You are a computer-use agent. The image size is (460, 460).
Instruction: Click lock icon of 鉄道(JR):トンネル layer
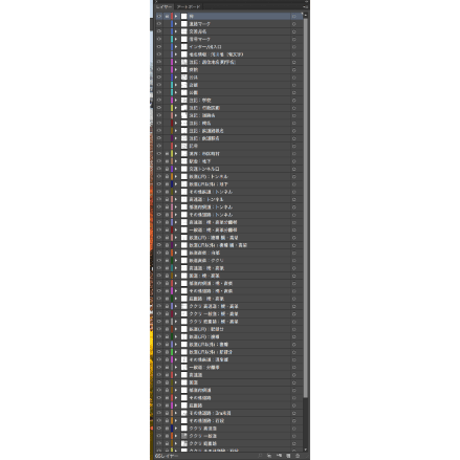167,177
